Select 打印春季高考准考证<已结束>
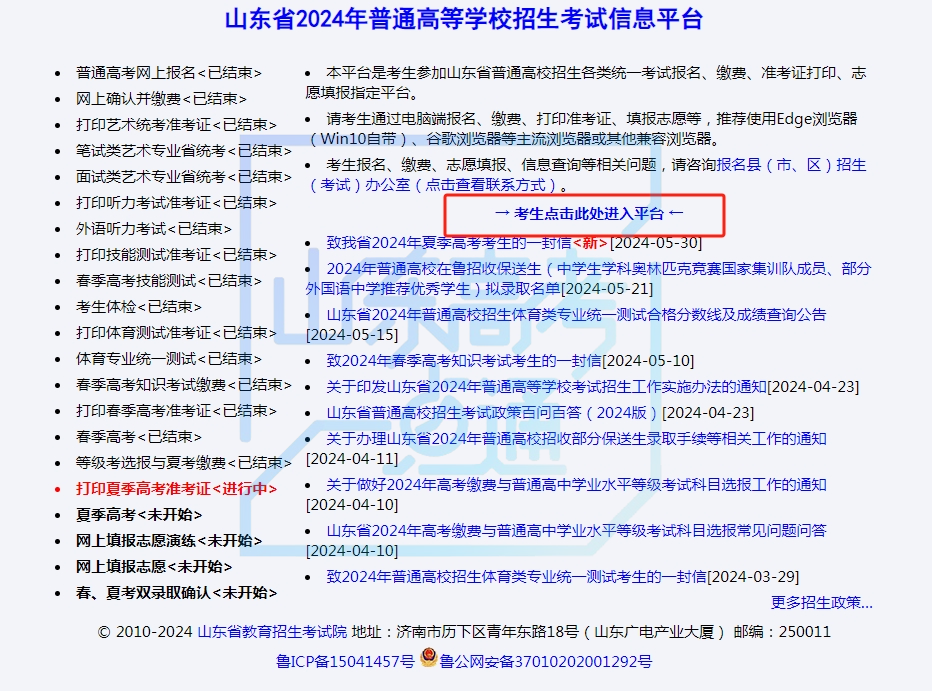932x691 pixels. point(176,411)
